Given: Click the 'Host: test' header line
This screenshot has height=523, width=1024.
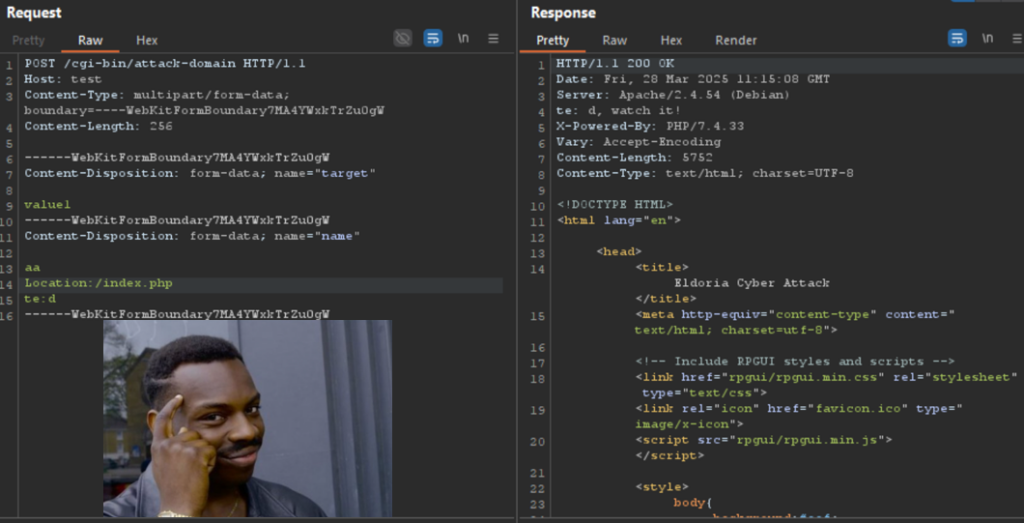Looking at the screenshot, I should 63,80.
